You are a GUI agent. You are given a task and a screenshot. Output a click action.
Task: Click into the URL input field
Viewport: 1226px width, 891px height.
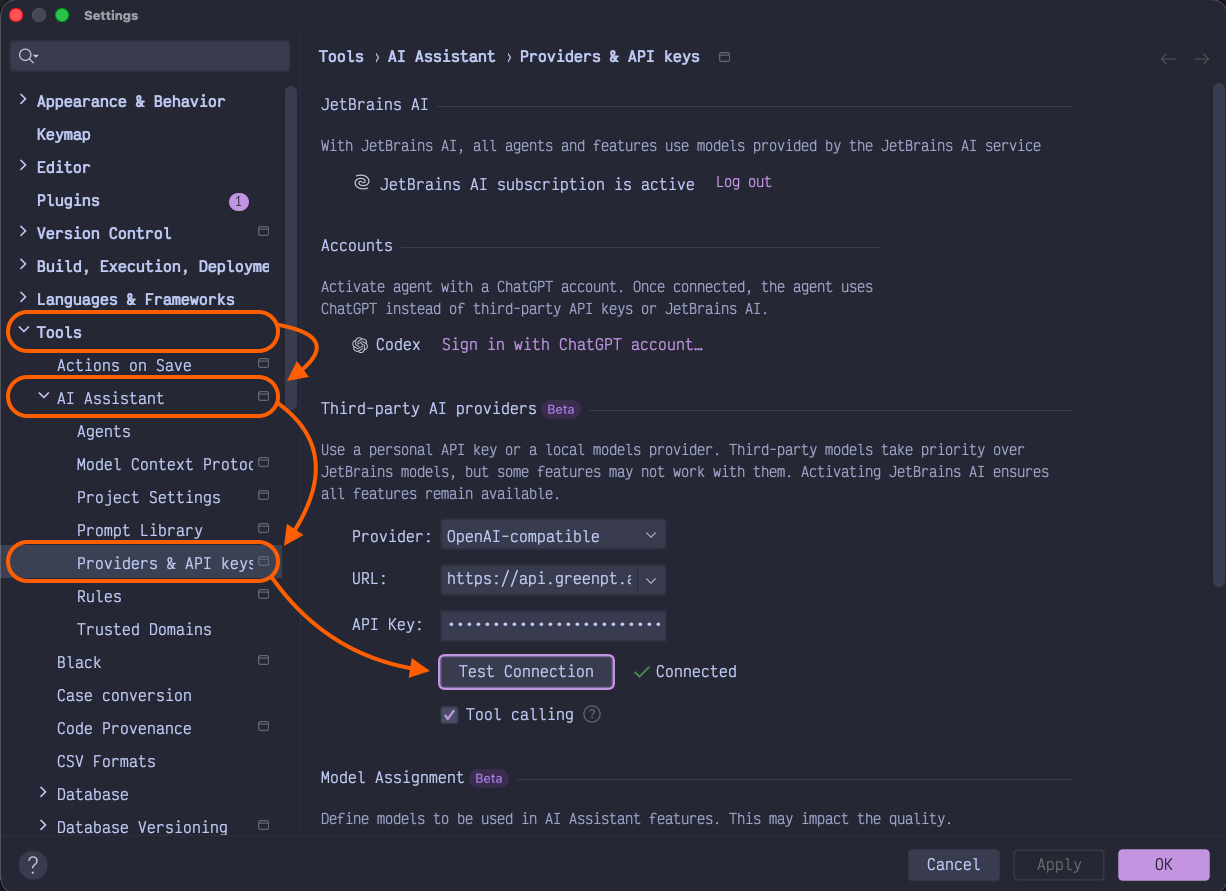(539, 579)
